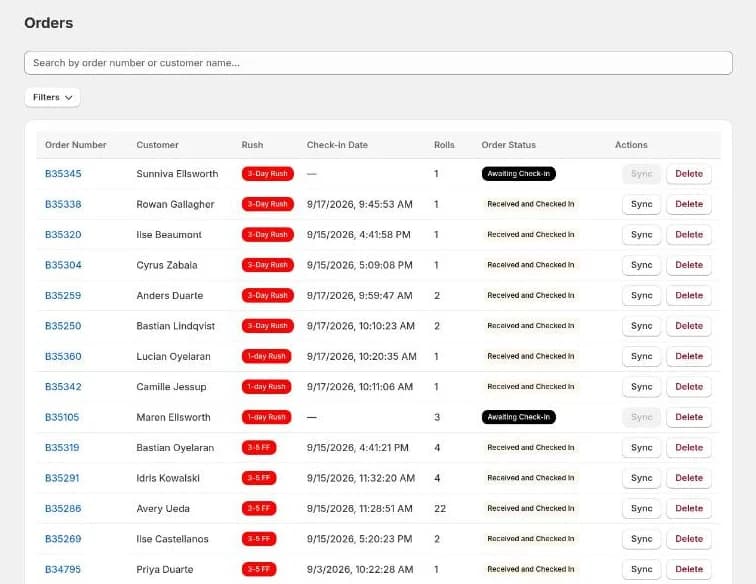Delete Maren Ellsworth's order B35105
Screen dimensions: 756x584
(x=689, y=417)
